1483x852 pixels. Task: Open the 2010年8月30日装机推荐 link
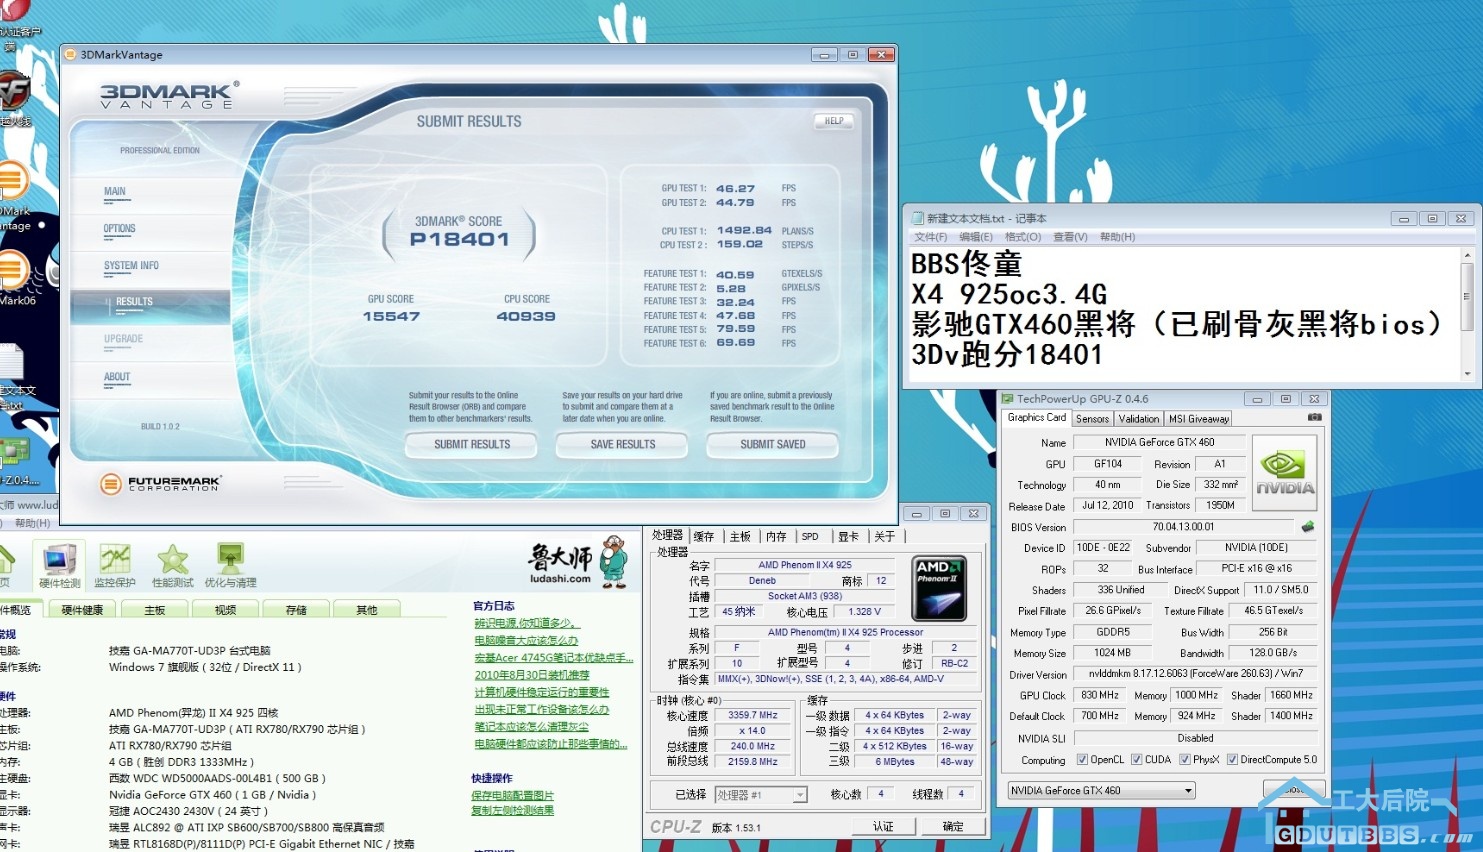point(531,675)
